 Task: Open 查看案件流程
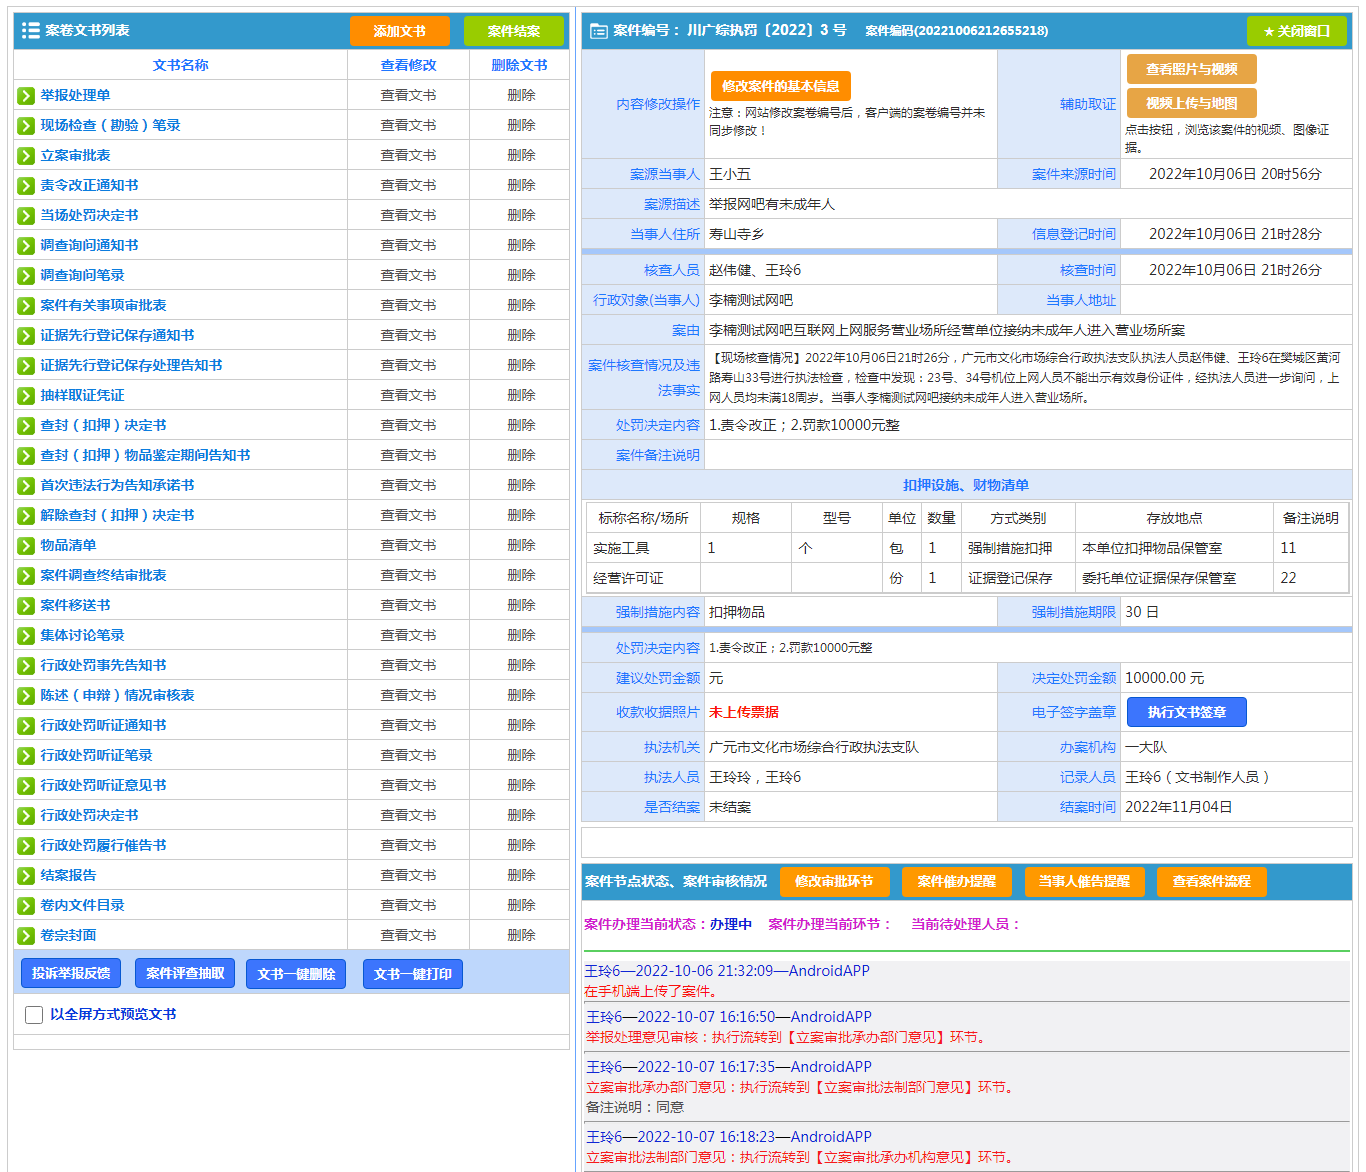1212,882
